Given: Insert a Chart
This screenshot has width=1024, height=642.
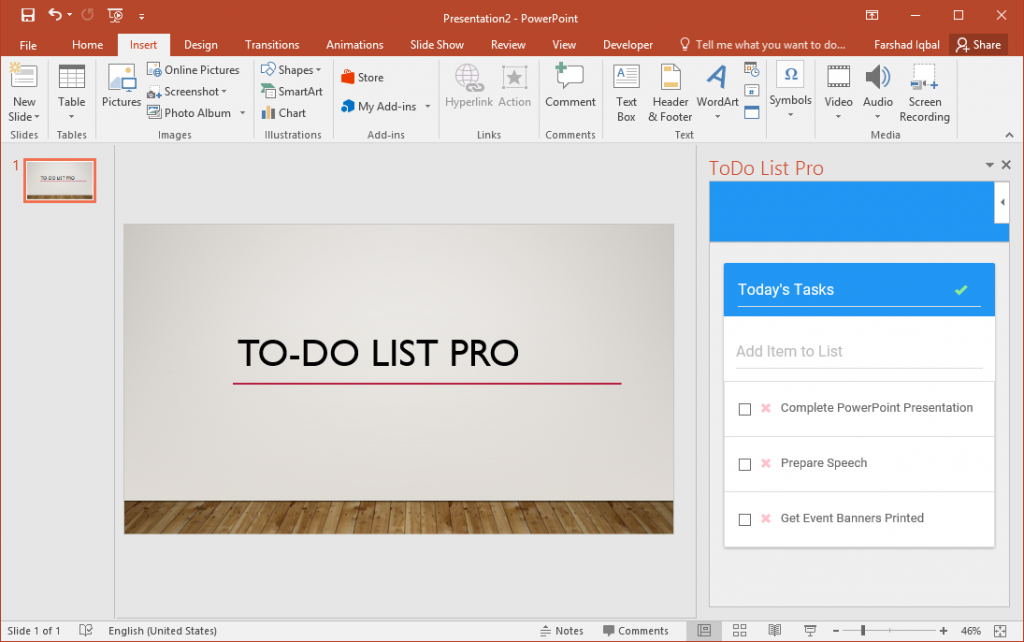Looking at the screenshot, I should [289, 113].
